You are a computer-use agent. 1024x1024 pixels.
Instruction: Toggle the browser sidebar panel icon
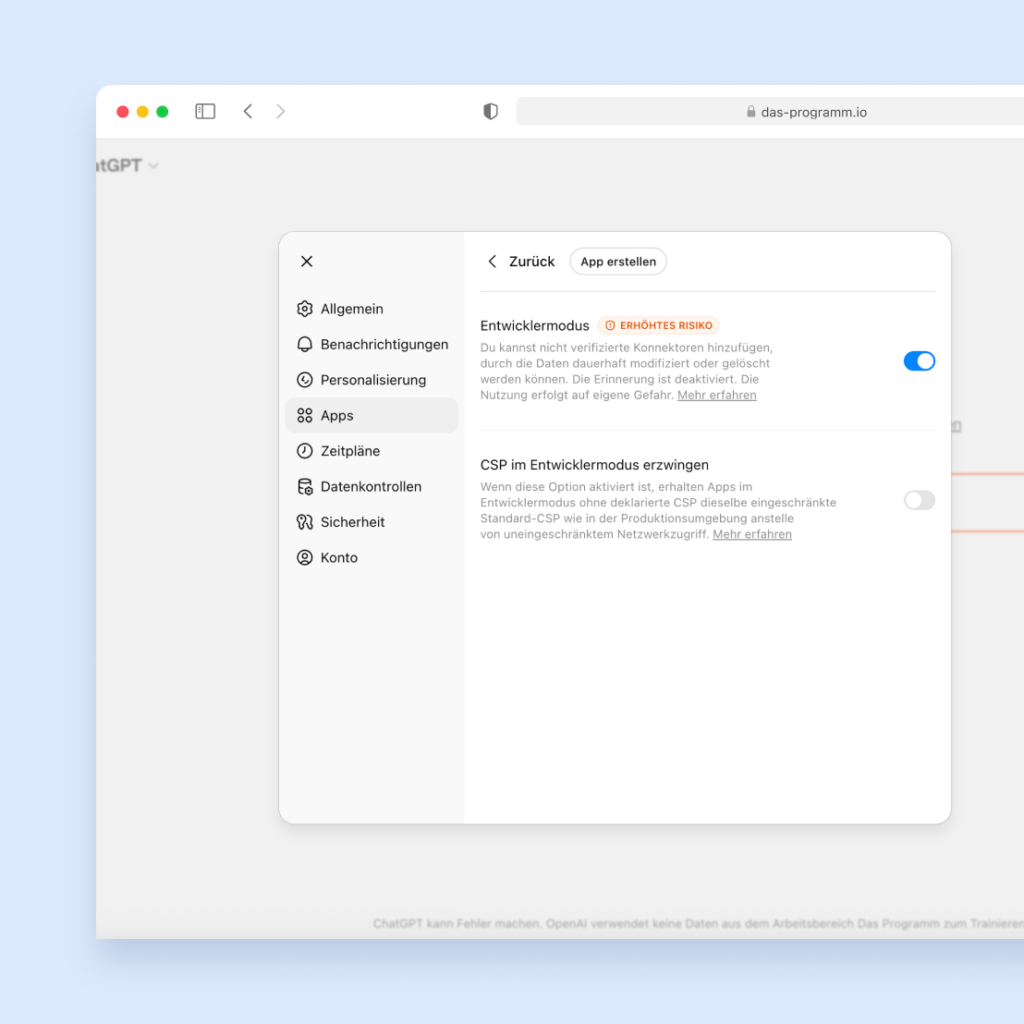coord(205,112)
